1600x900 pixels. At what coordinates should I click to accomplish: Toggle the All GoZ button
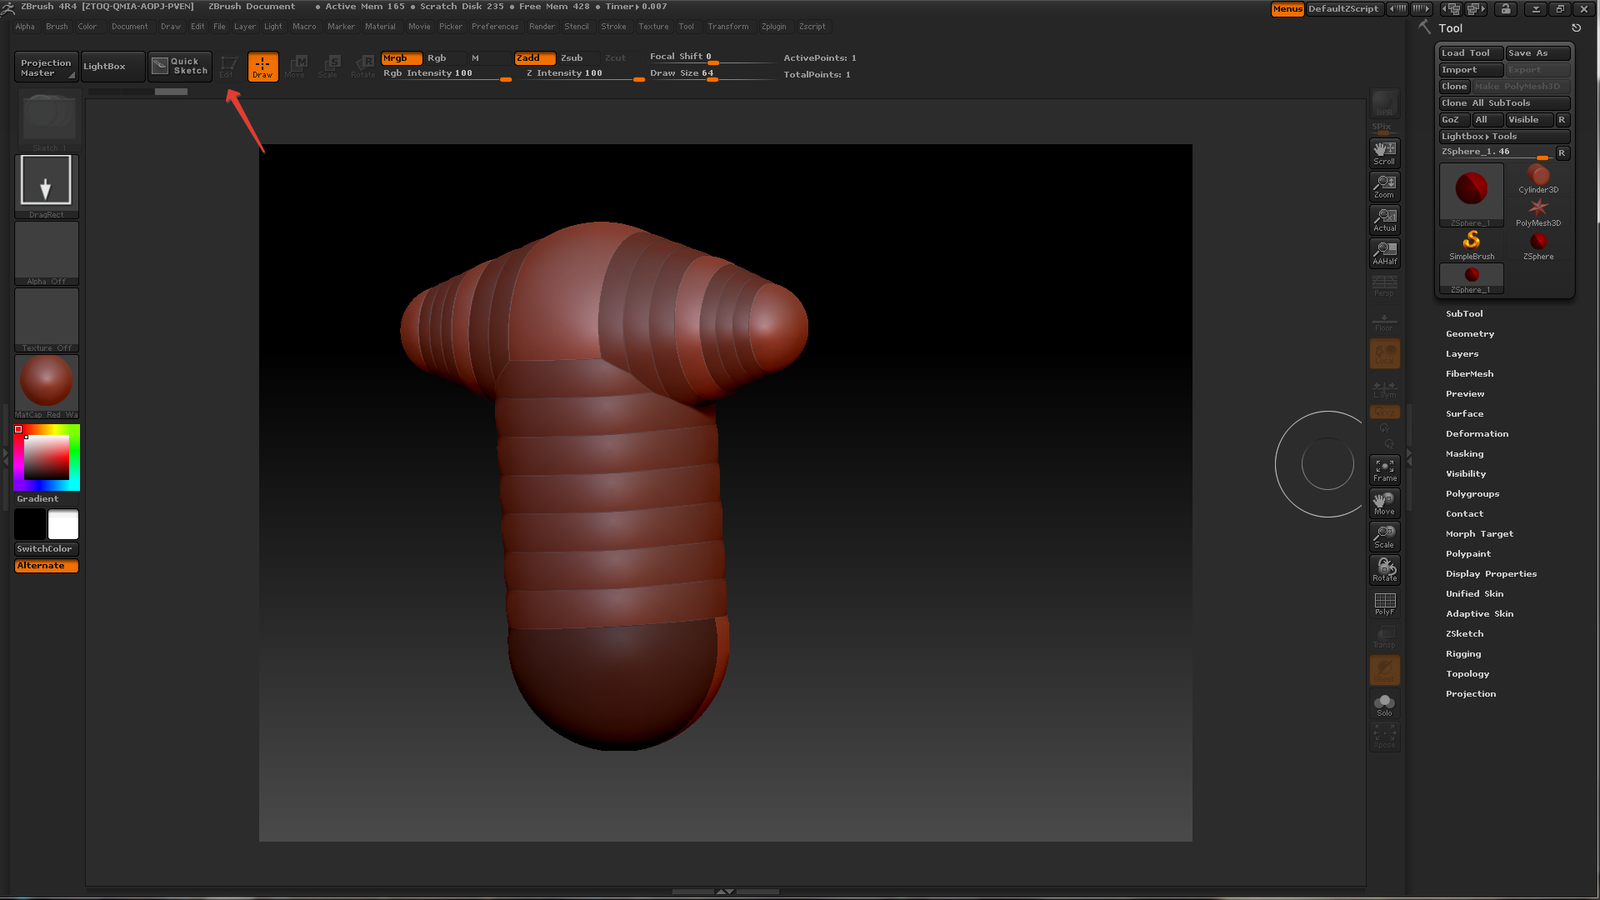click(x=1486, y=120)
